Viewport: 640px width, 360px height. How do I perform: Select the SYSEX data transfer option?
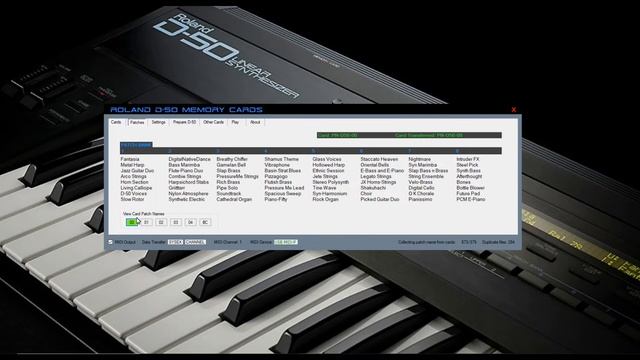176,242
